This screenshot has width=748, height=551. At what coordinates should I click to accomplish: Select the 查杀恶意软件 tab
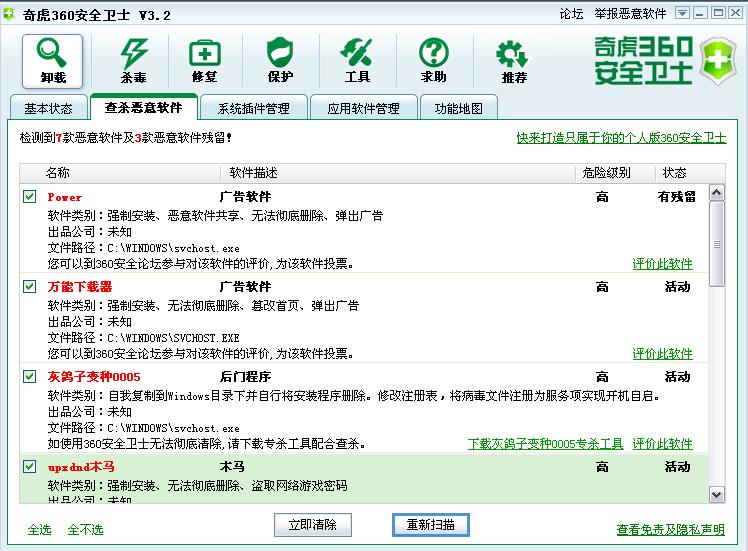tap(144, 107)
